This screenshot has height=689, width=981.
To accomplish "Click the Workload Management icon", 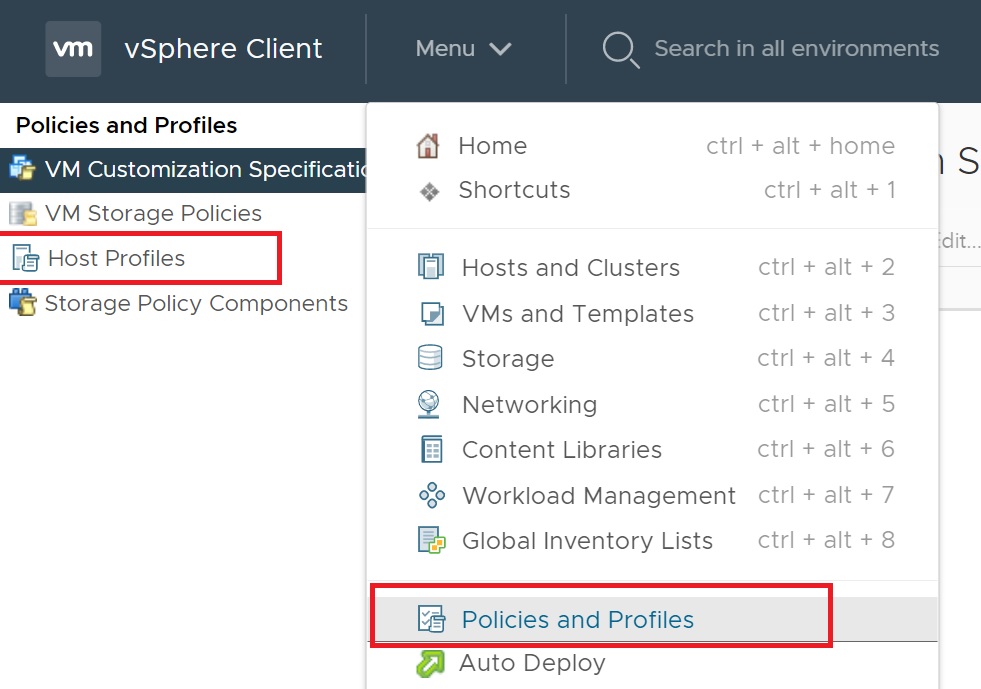I will [x=430, y=495].
